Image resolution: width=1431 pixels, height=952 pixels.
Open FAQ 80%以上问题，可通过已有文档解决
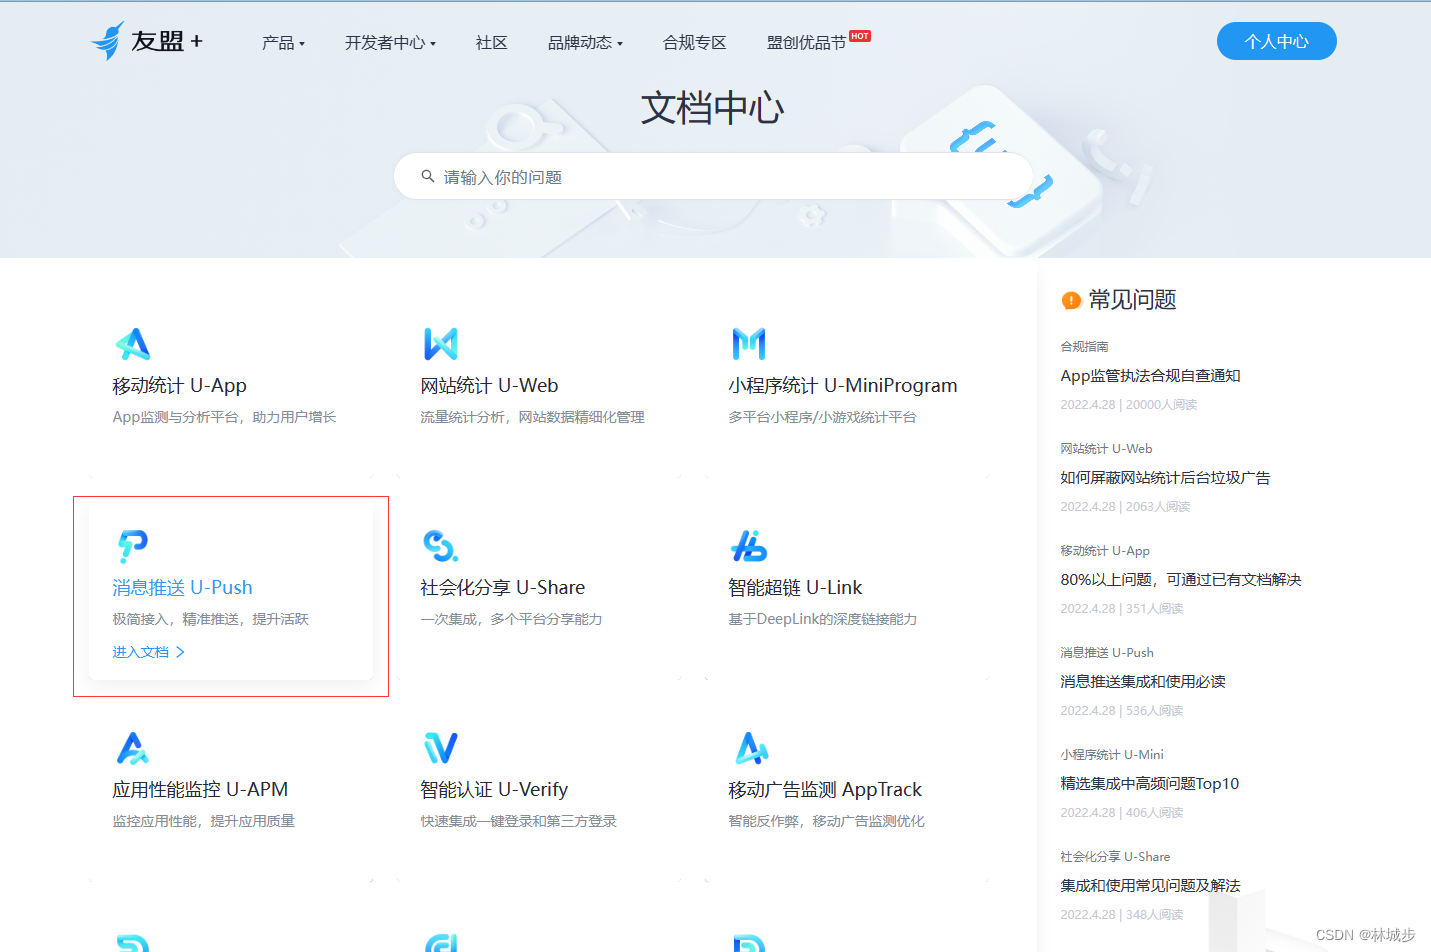(1181, 580)
